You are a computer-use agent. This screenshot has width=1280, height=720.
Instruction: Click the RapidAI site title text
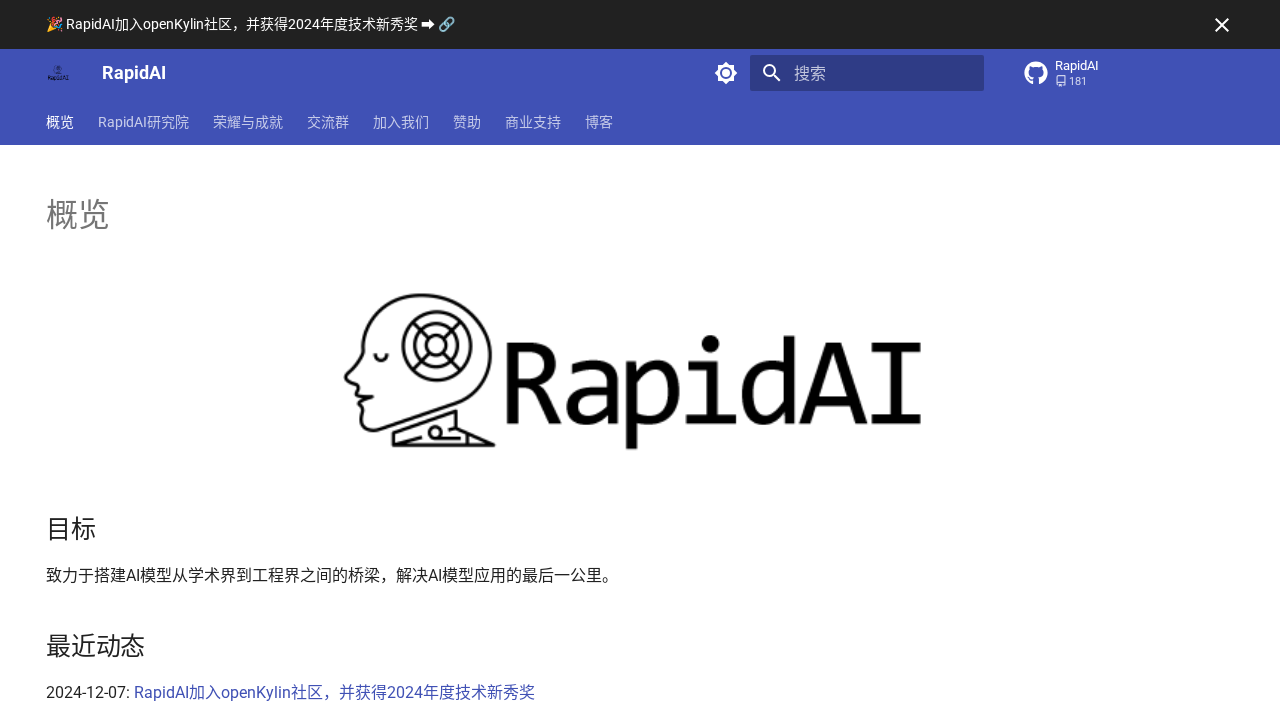tap(134, 71)
